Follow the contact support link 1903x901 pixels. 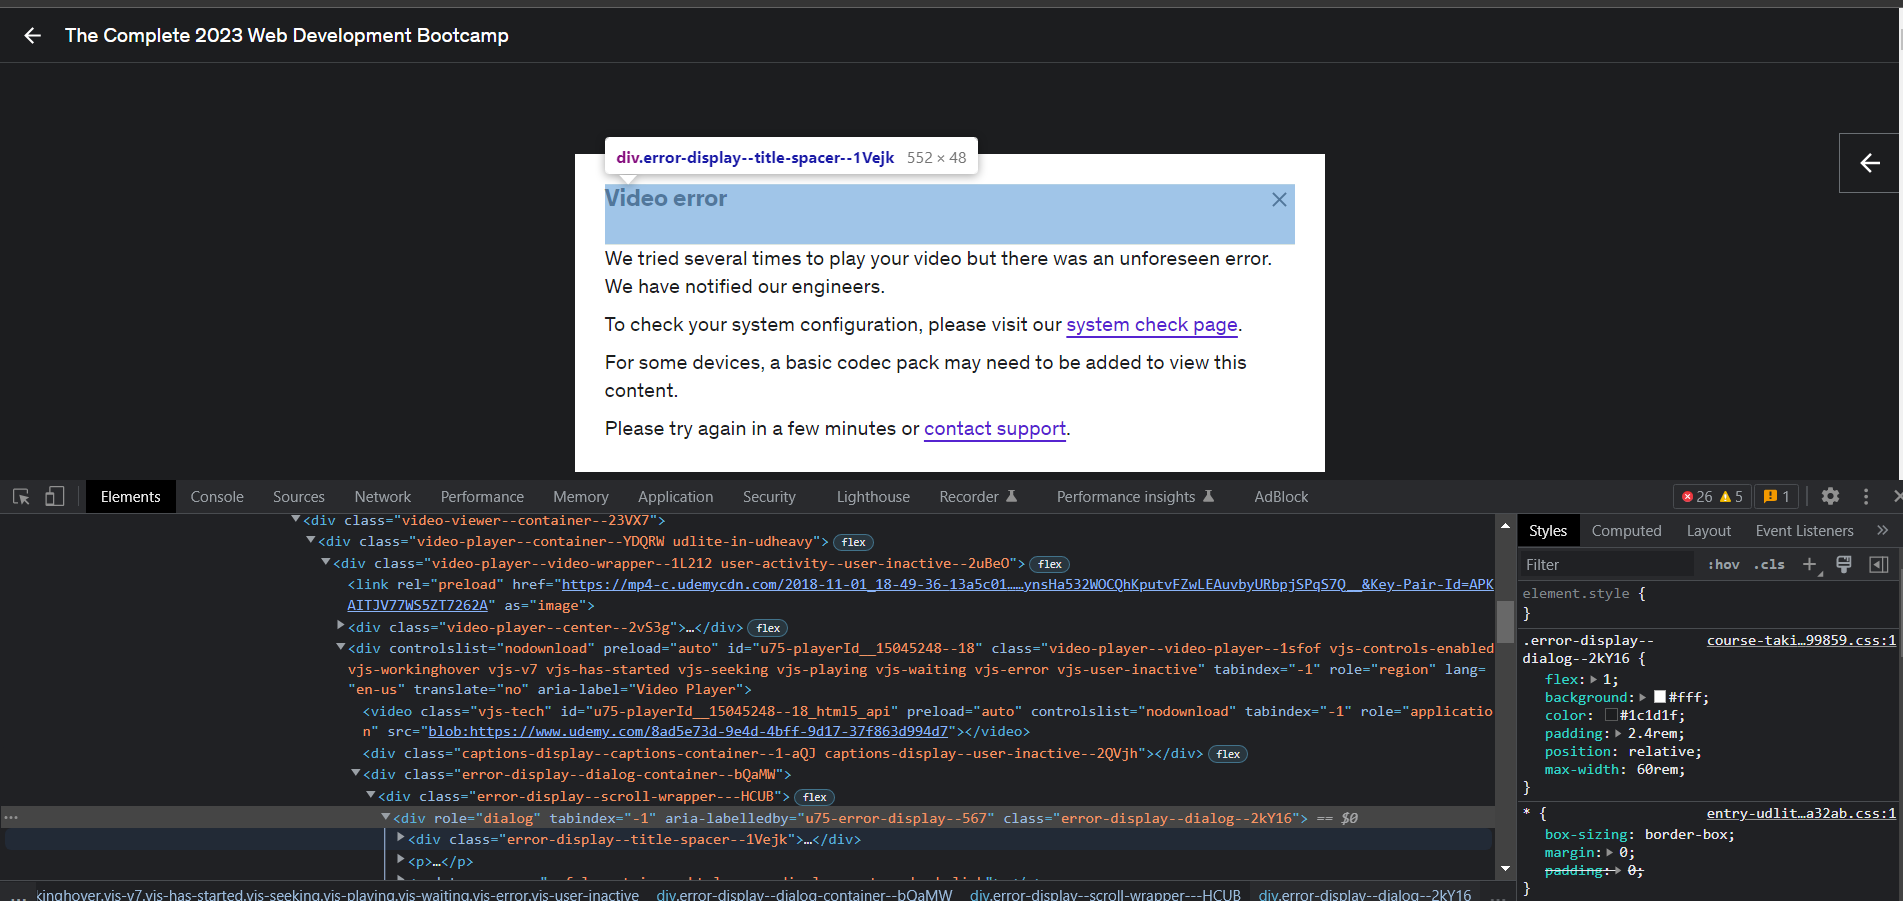995,429
